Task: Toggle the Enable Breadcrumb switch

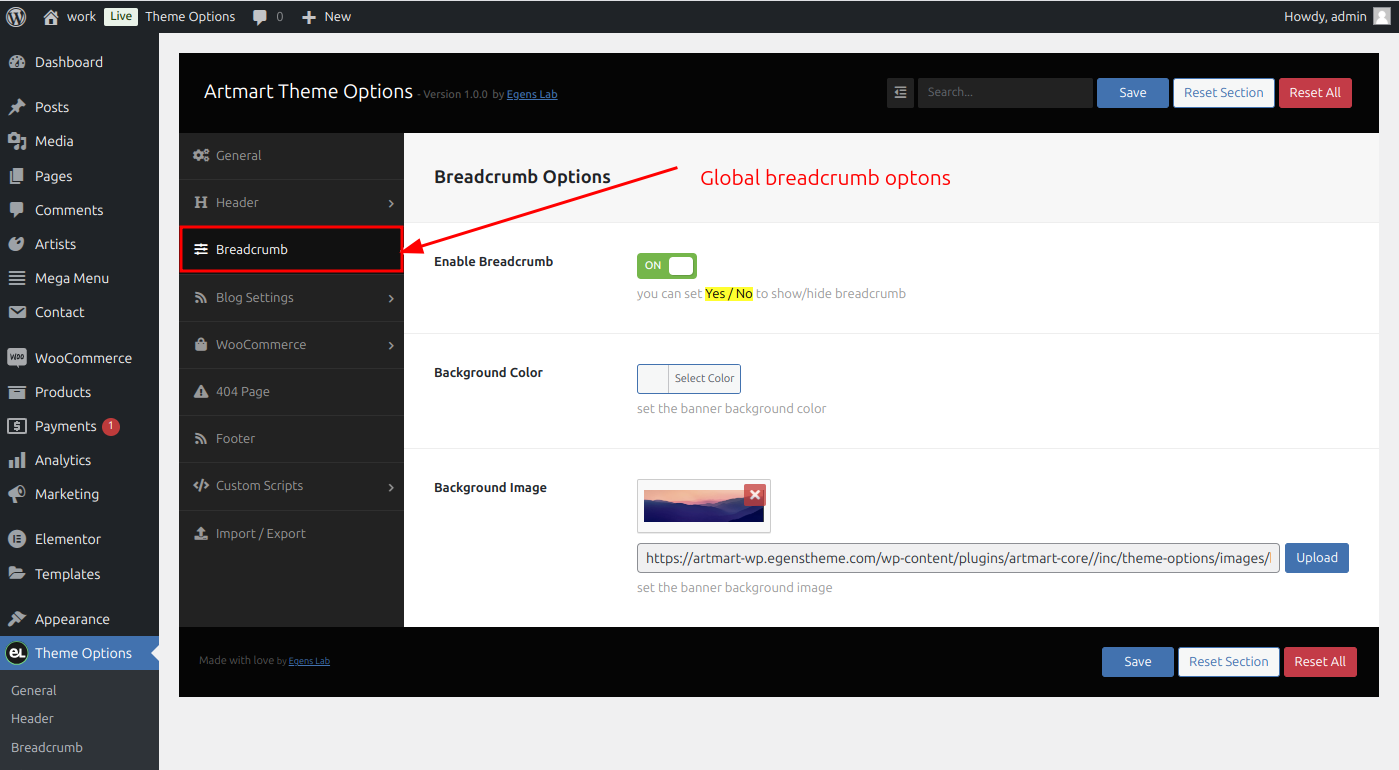Action: [667, 265]
